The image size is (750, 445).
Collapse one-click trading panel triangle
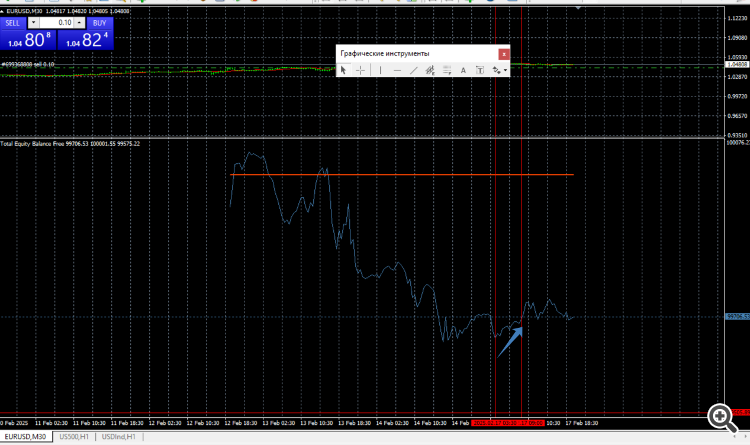2,11
